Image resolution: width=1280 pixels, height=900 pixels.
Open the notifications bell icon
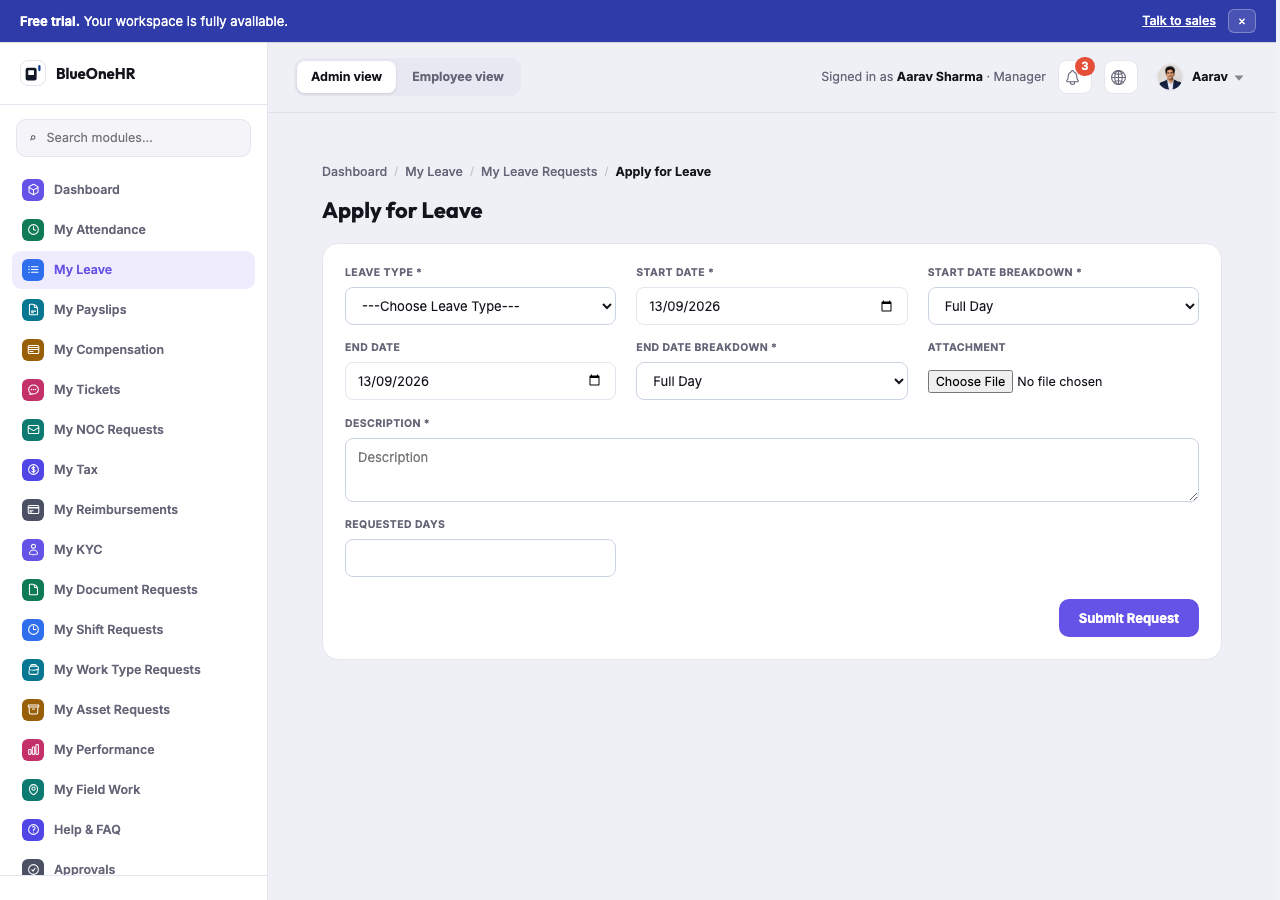point(1074,77)
